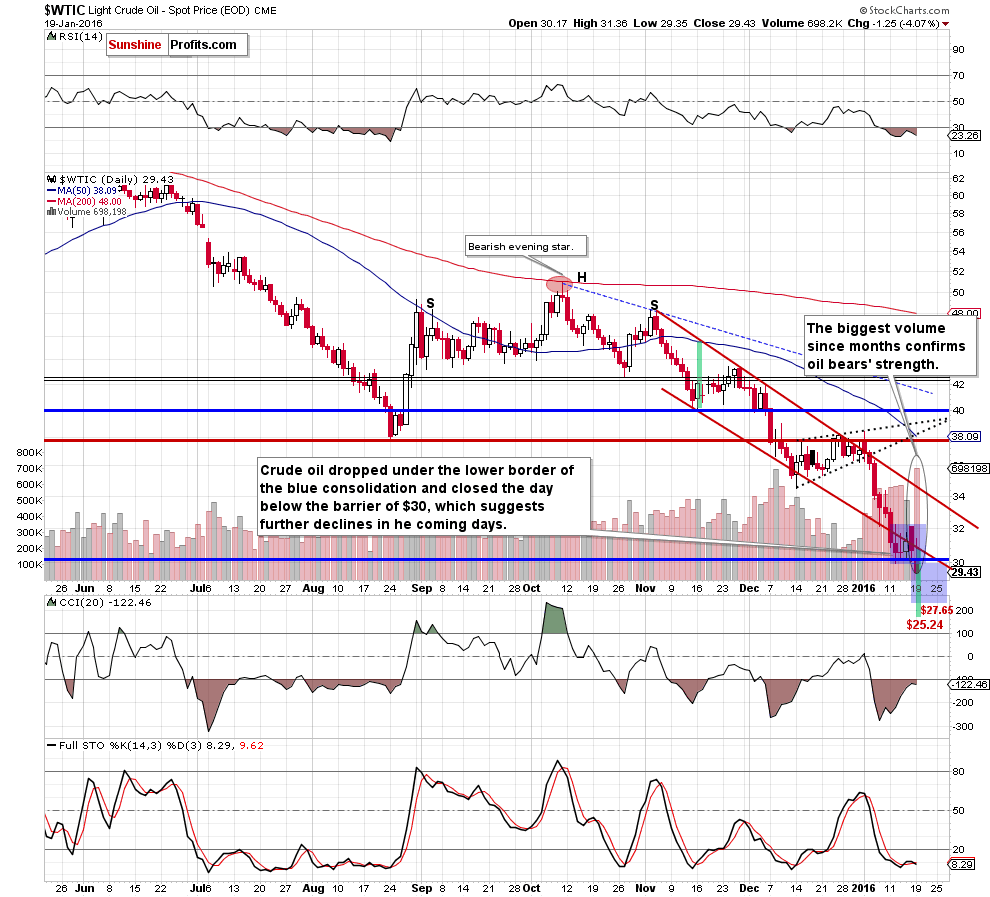Click the Bearish evening star annotation
Viewport: 990px width, 897px height.
[x=526, y=246]
